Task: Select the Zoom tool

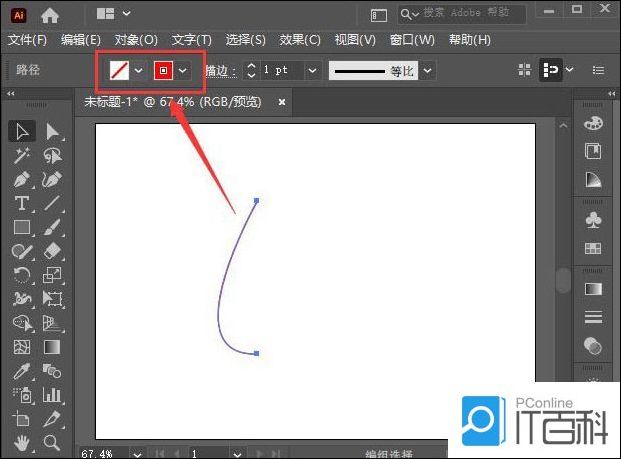Action: point(52,442)
